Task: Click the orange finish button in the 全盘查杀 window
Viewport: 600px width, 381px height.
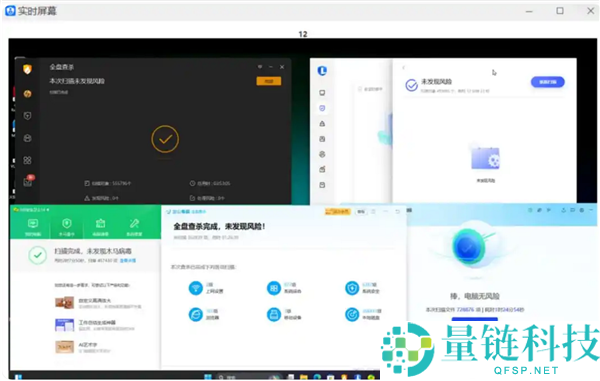Action: click(x=269, y=81)
